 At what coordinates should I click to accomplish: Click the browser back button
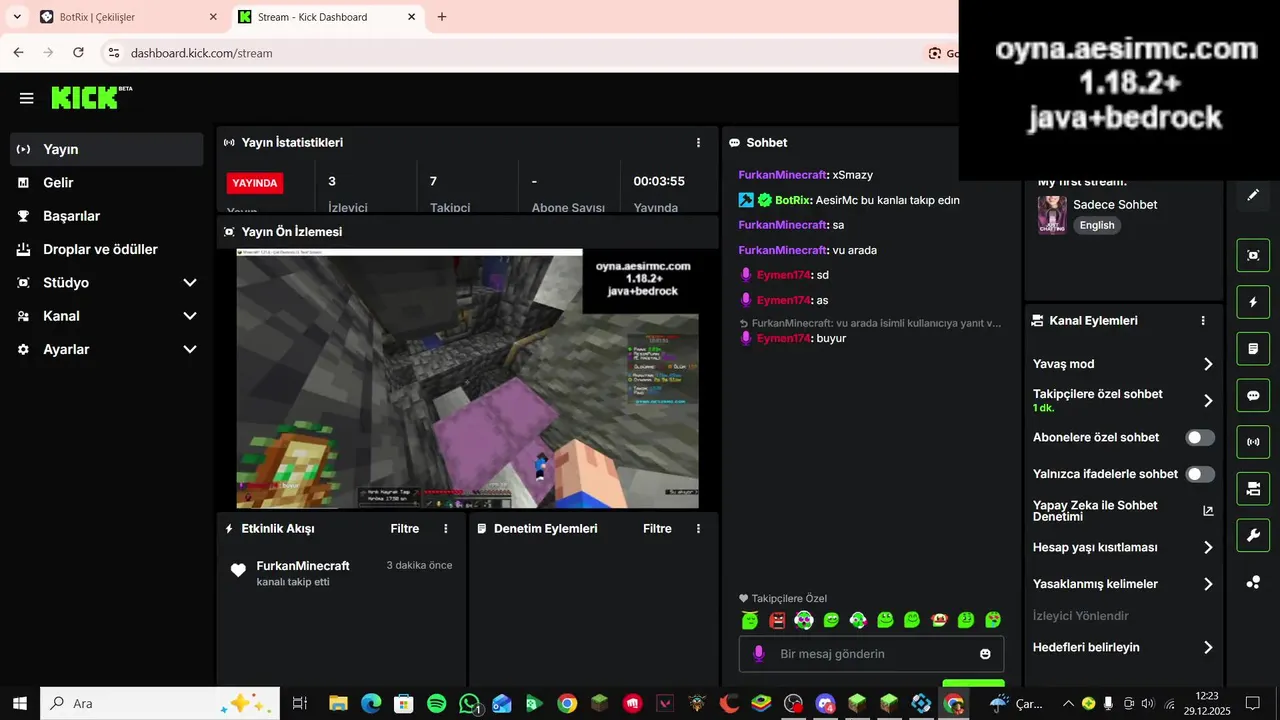coord(18,53)
